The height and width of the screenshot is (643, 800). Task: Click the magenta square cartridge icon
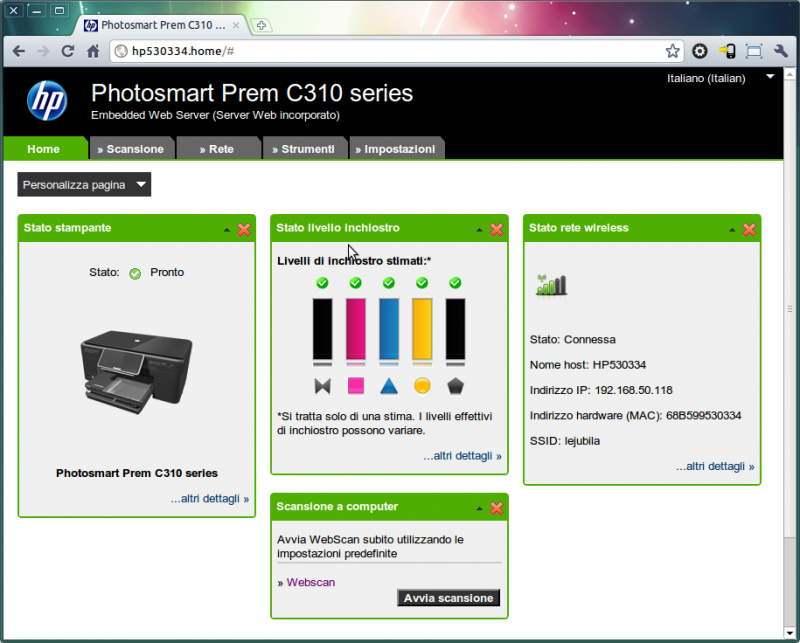click(356, 386)
